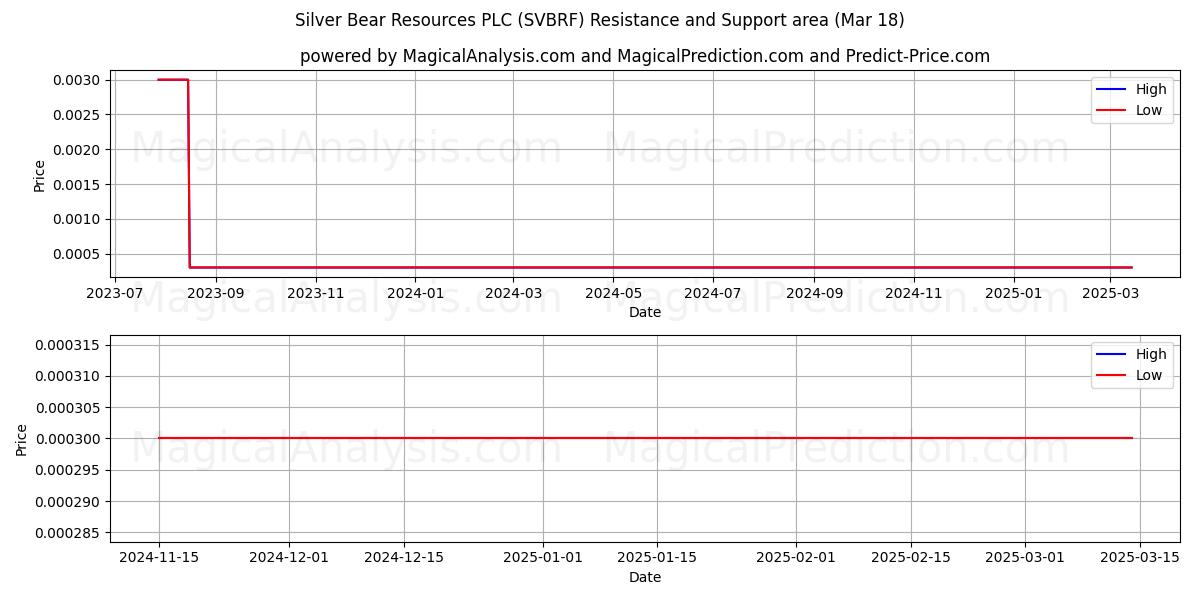Click the 2025-03-01 date label

pos(1024,558)
